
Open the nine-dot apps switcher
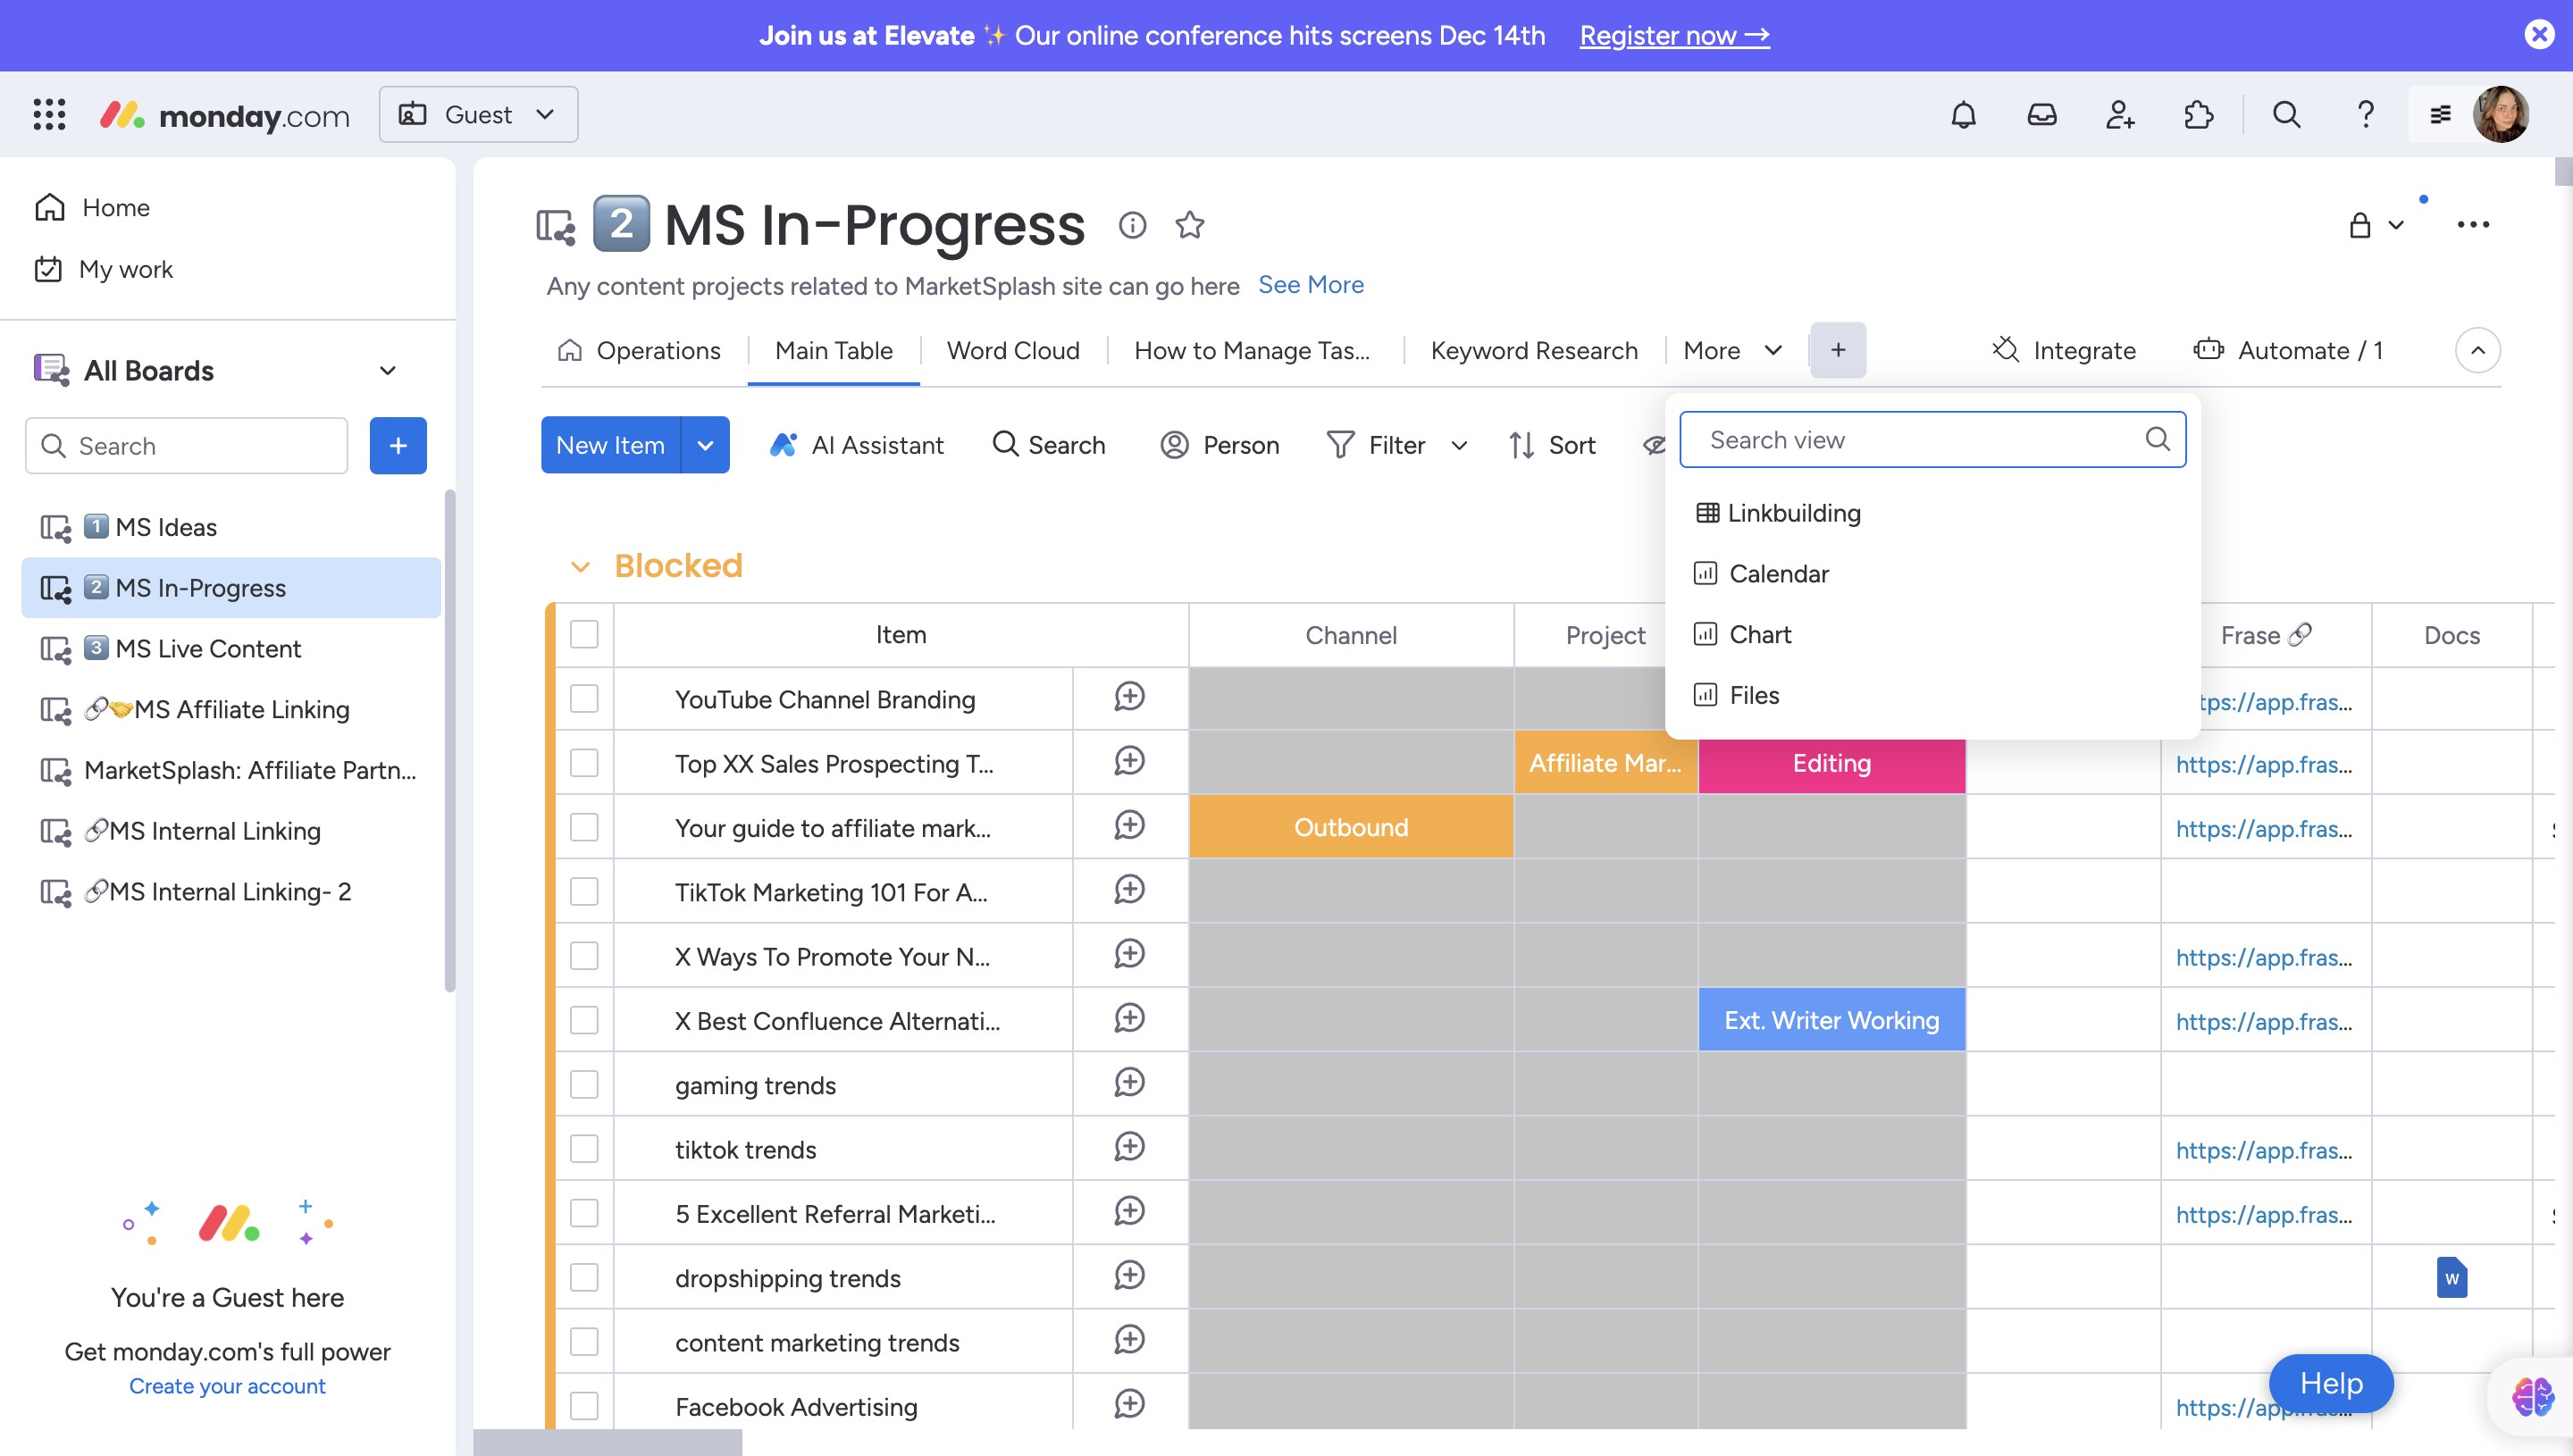coord(49,115)
